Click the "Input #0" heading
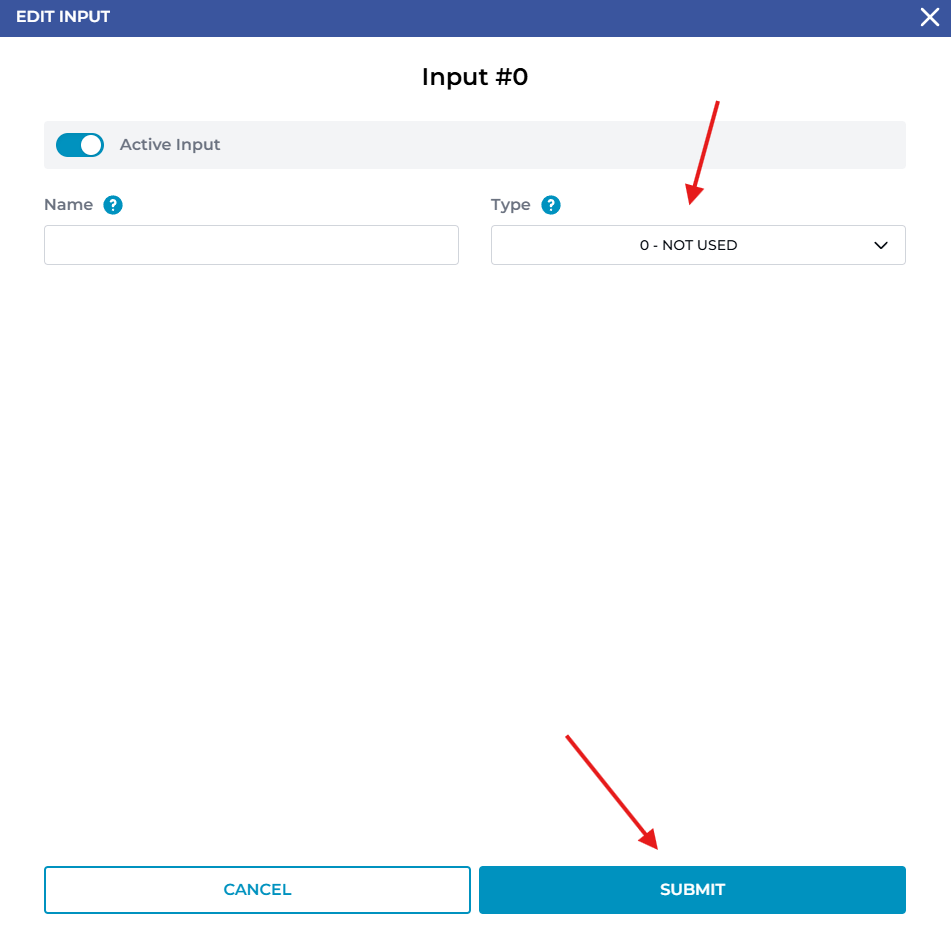Screen dimensions: 951x949 click(475, 77)
